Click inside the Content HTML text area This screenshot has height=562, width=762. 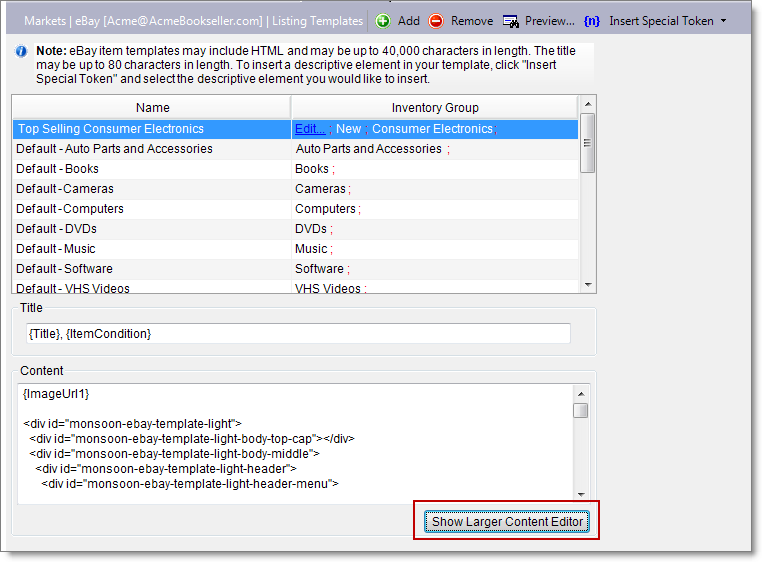tap(295, 440)
